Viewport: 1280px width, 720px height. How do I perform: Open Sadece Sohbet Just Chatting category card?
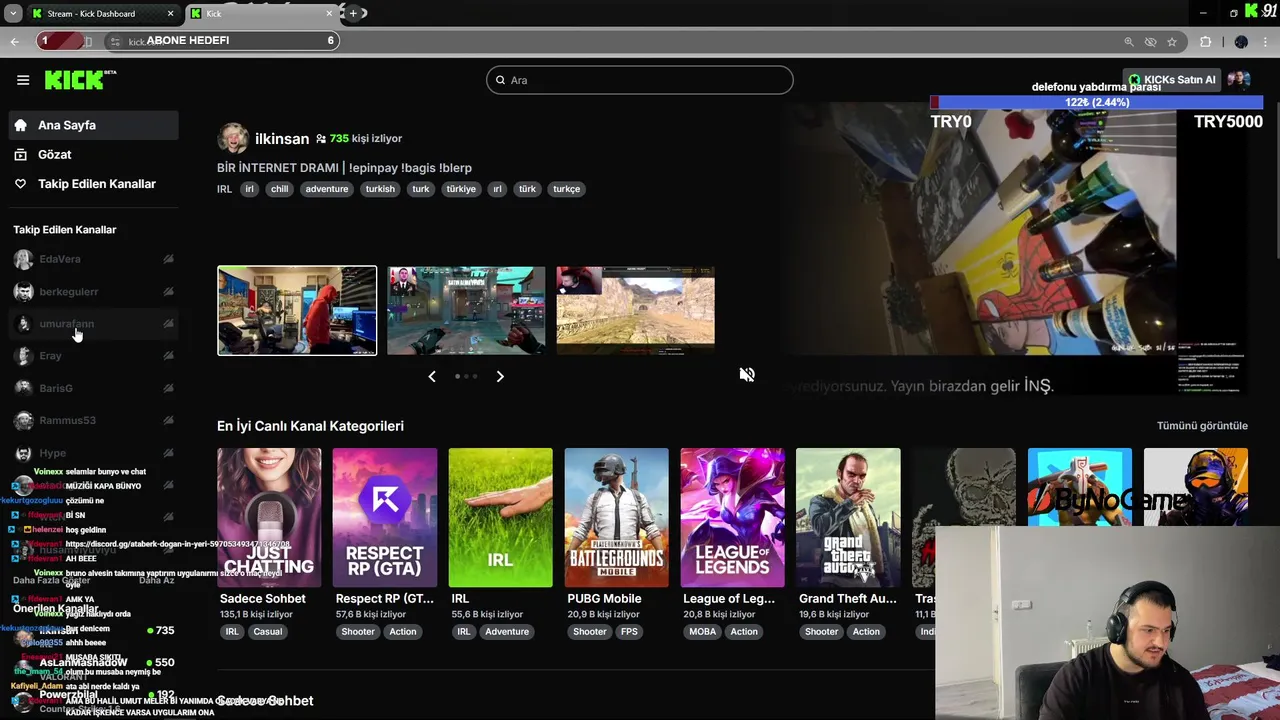(269, 517)
